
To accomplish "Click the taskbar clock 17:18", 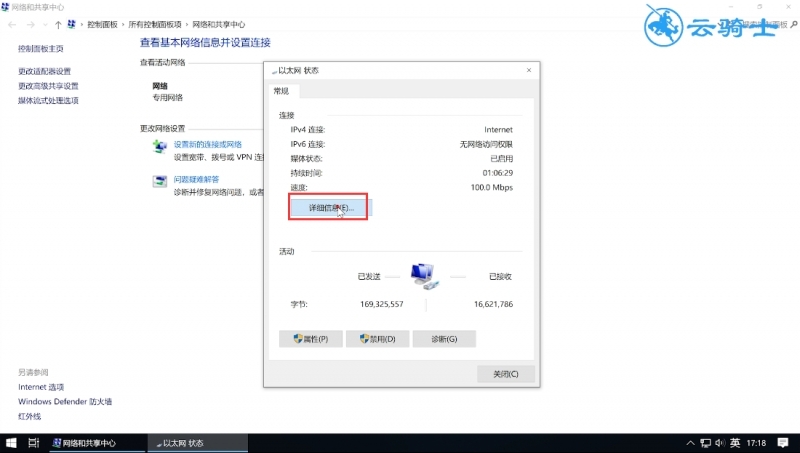I will 756,443.
